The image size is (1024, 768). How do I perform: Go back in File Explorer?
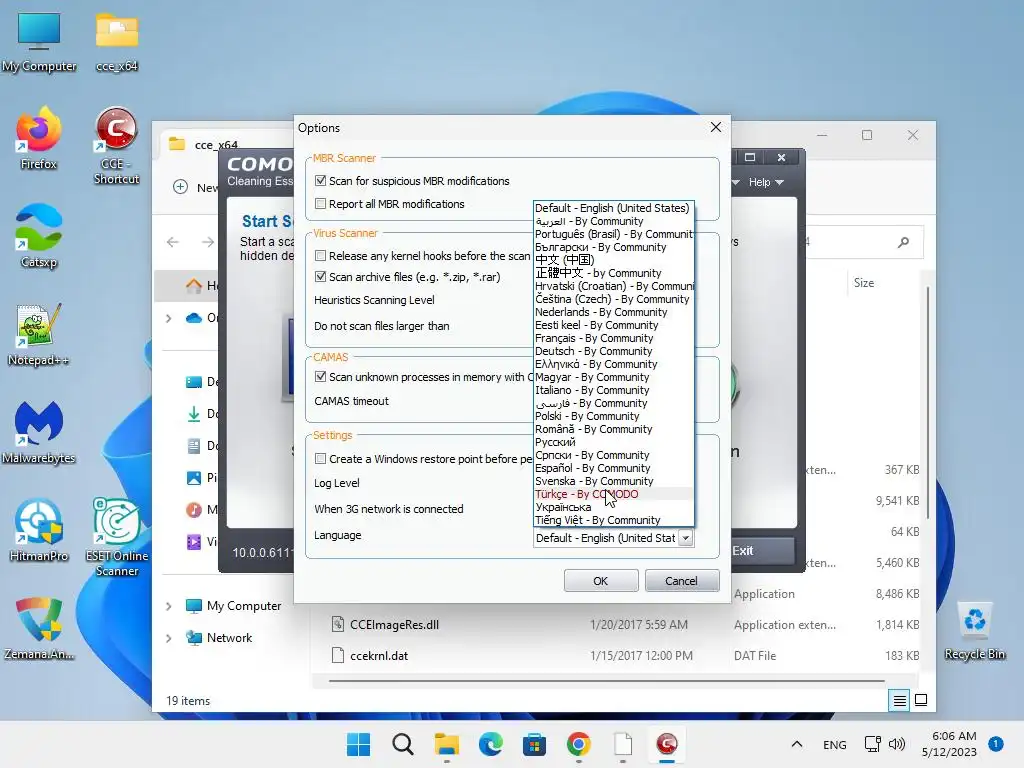pyautogui.click(x=172, y=242)
